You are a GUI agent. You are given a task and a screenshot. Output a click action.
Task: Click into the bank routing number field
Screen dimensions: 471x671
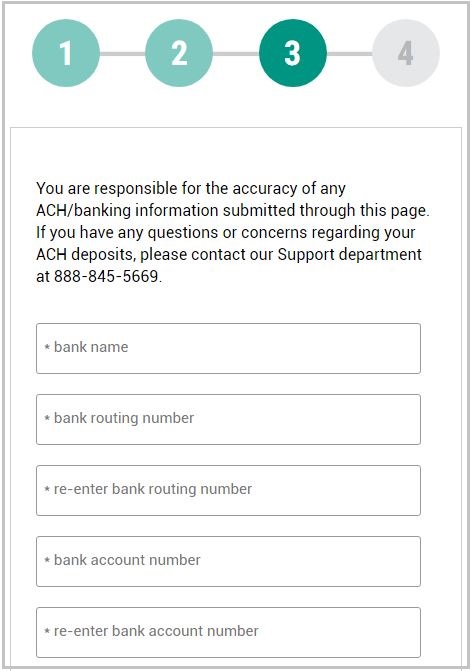pos(228,419)
